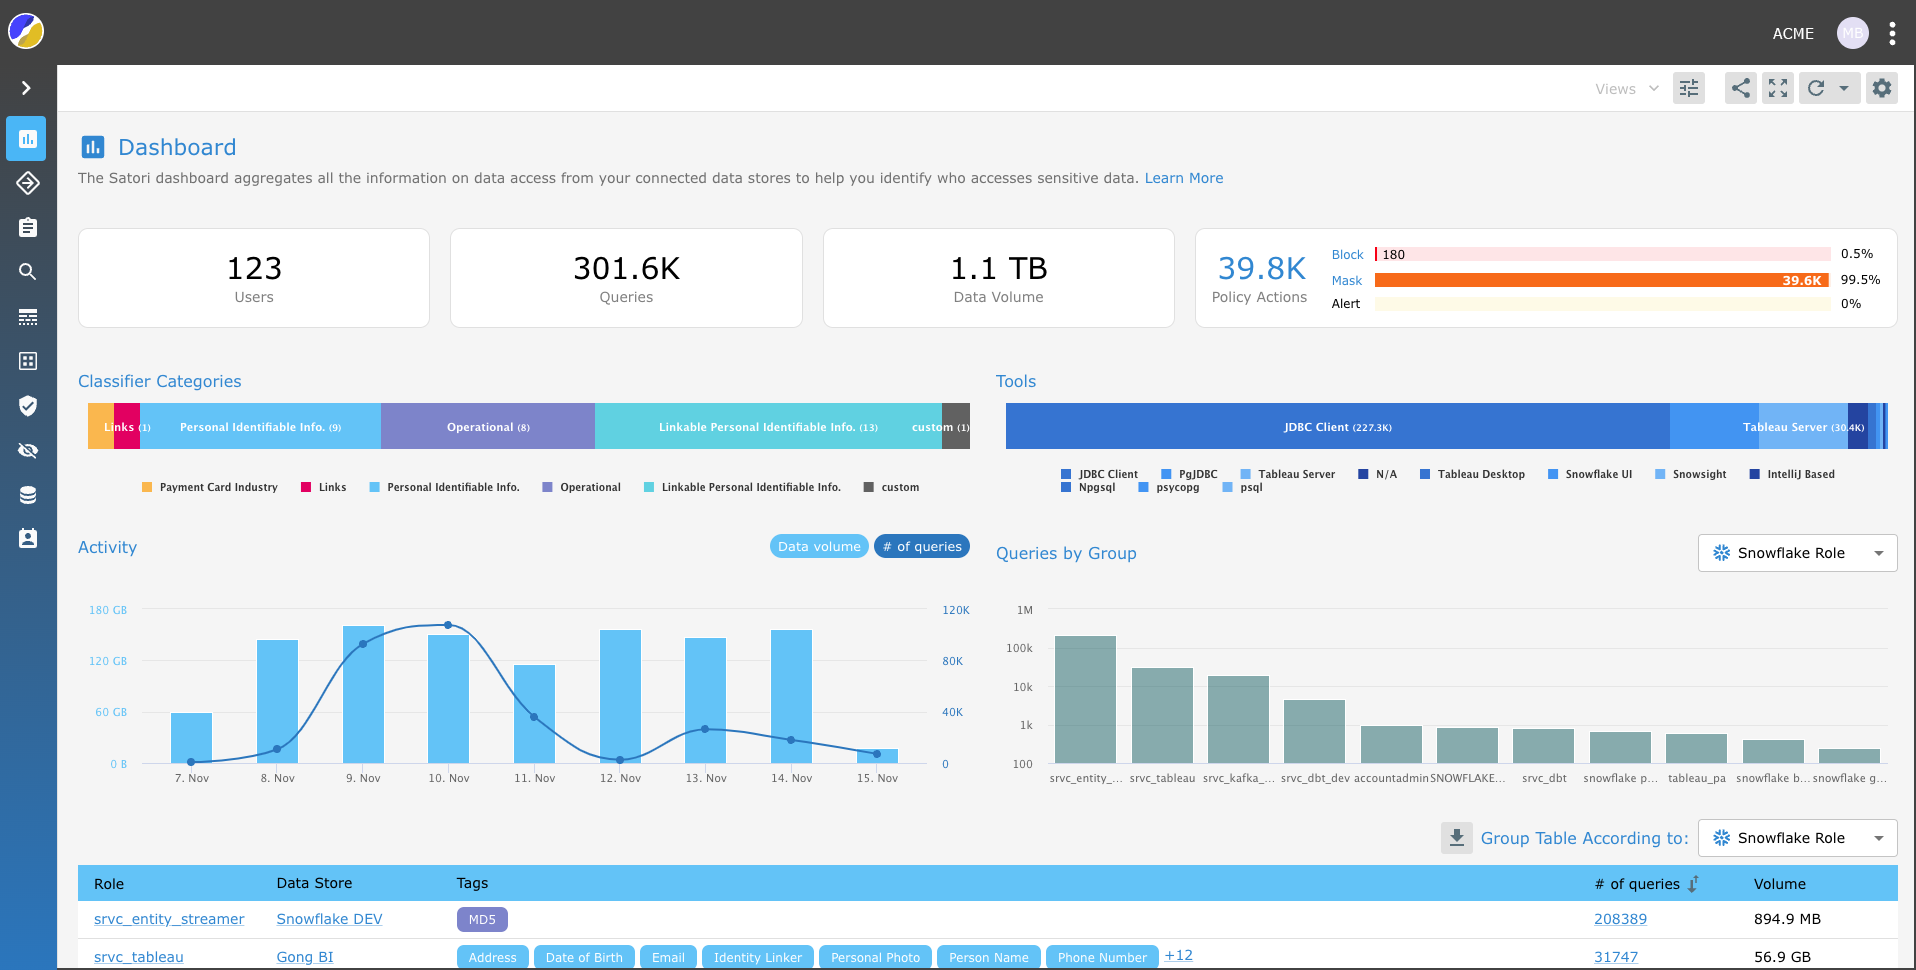This screenshot has height=970, width=1916.
Task: Click the Learn More link
Action: point(1184,178)
